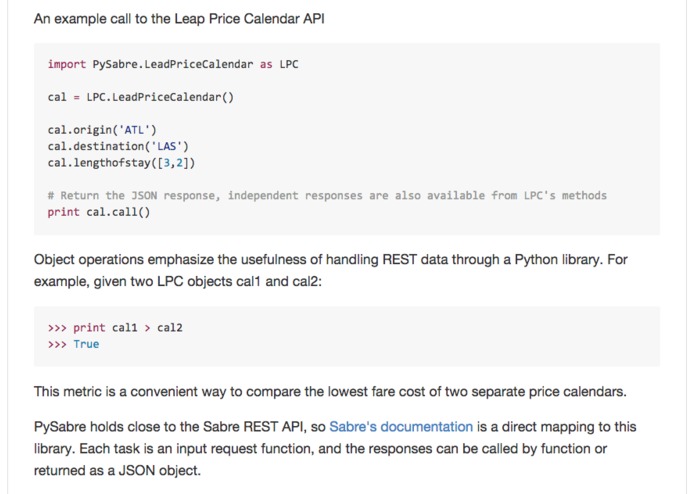Click the cal.origin('ATL') code line

(x=101, y=130)
